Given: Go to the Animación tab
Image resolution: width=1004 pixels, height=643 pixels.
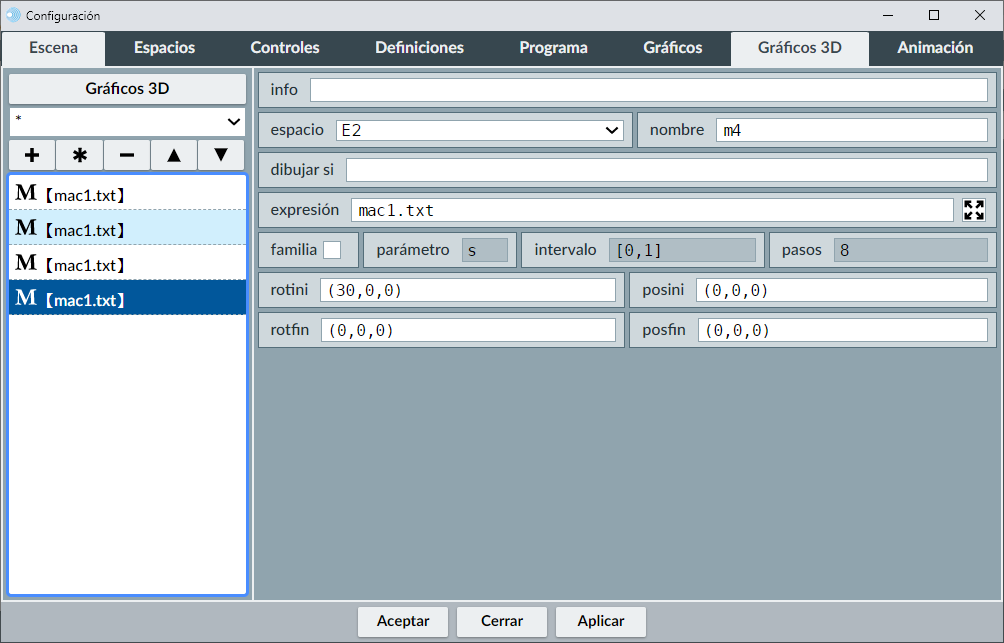Looking at the screenshot, I should coord(935,48).
